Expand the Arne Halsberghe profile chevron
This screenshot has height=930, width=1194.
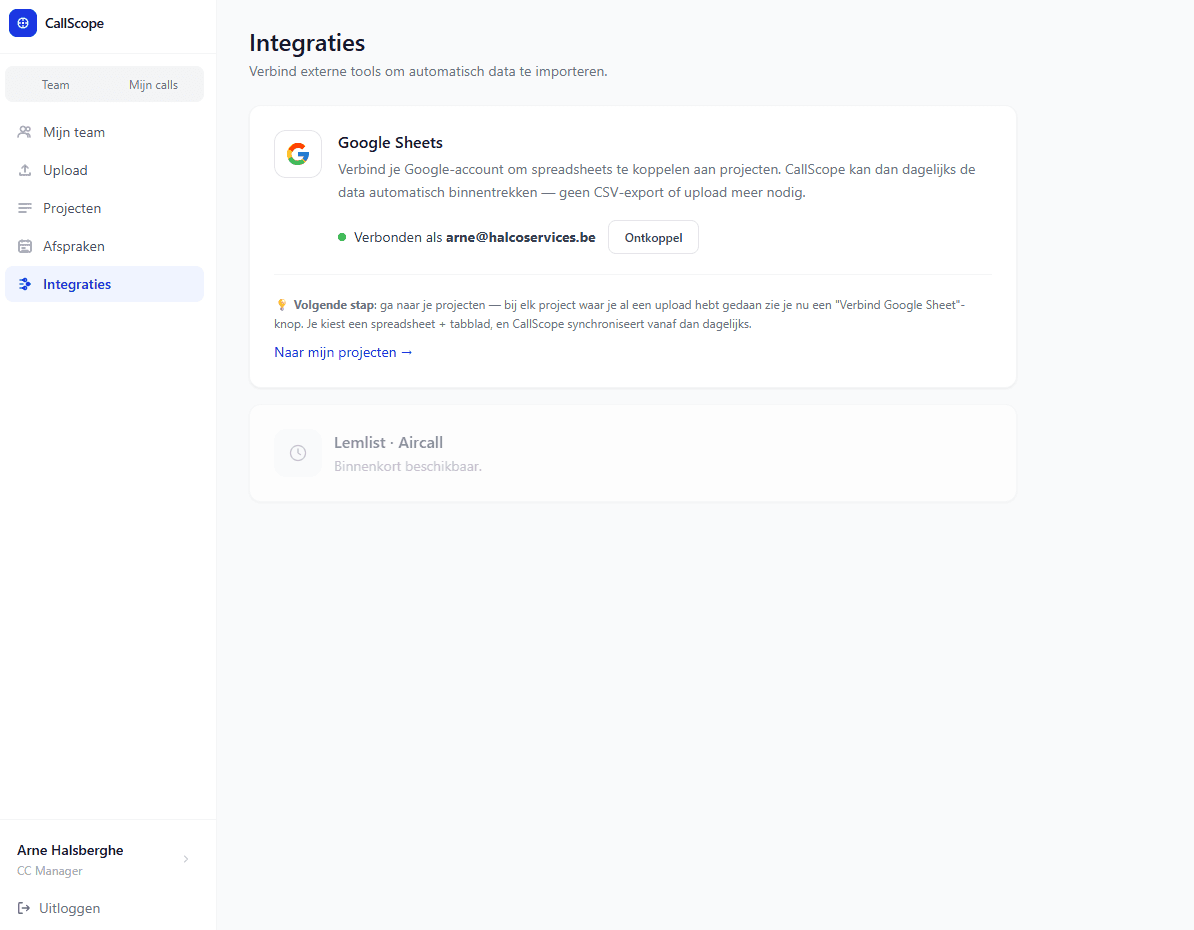click(186, 859)
